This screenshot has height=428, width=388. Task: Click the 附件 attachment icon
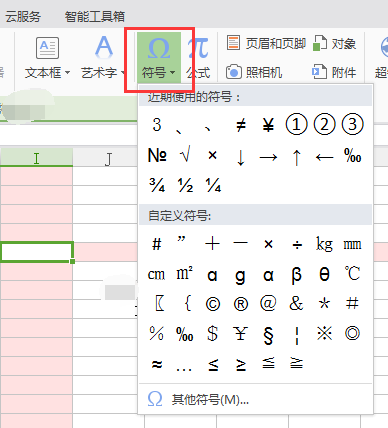319,72
